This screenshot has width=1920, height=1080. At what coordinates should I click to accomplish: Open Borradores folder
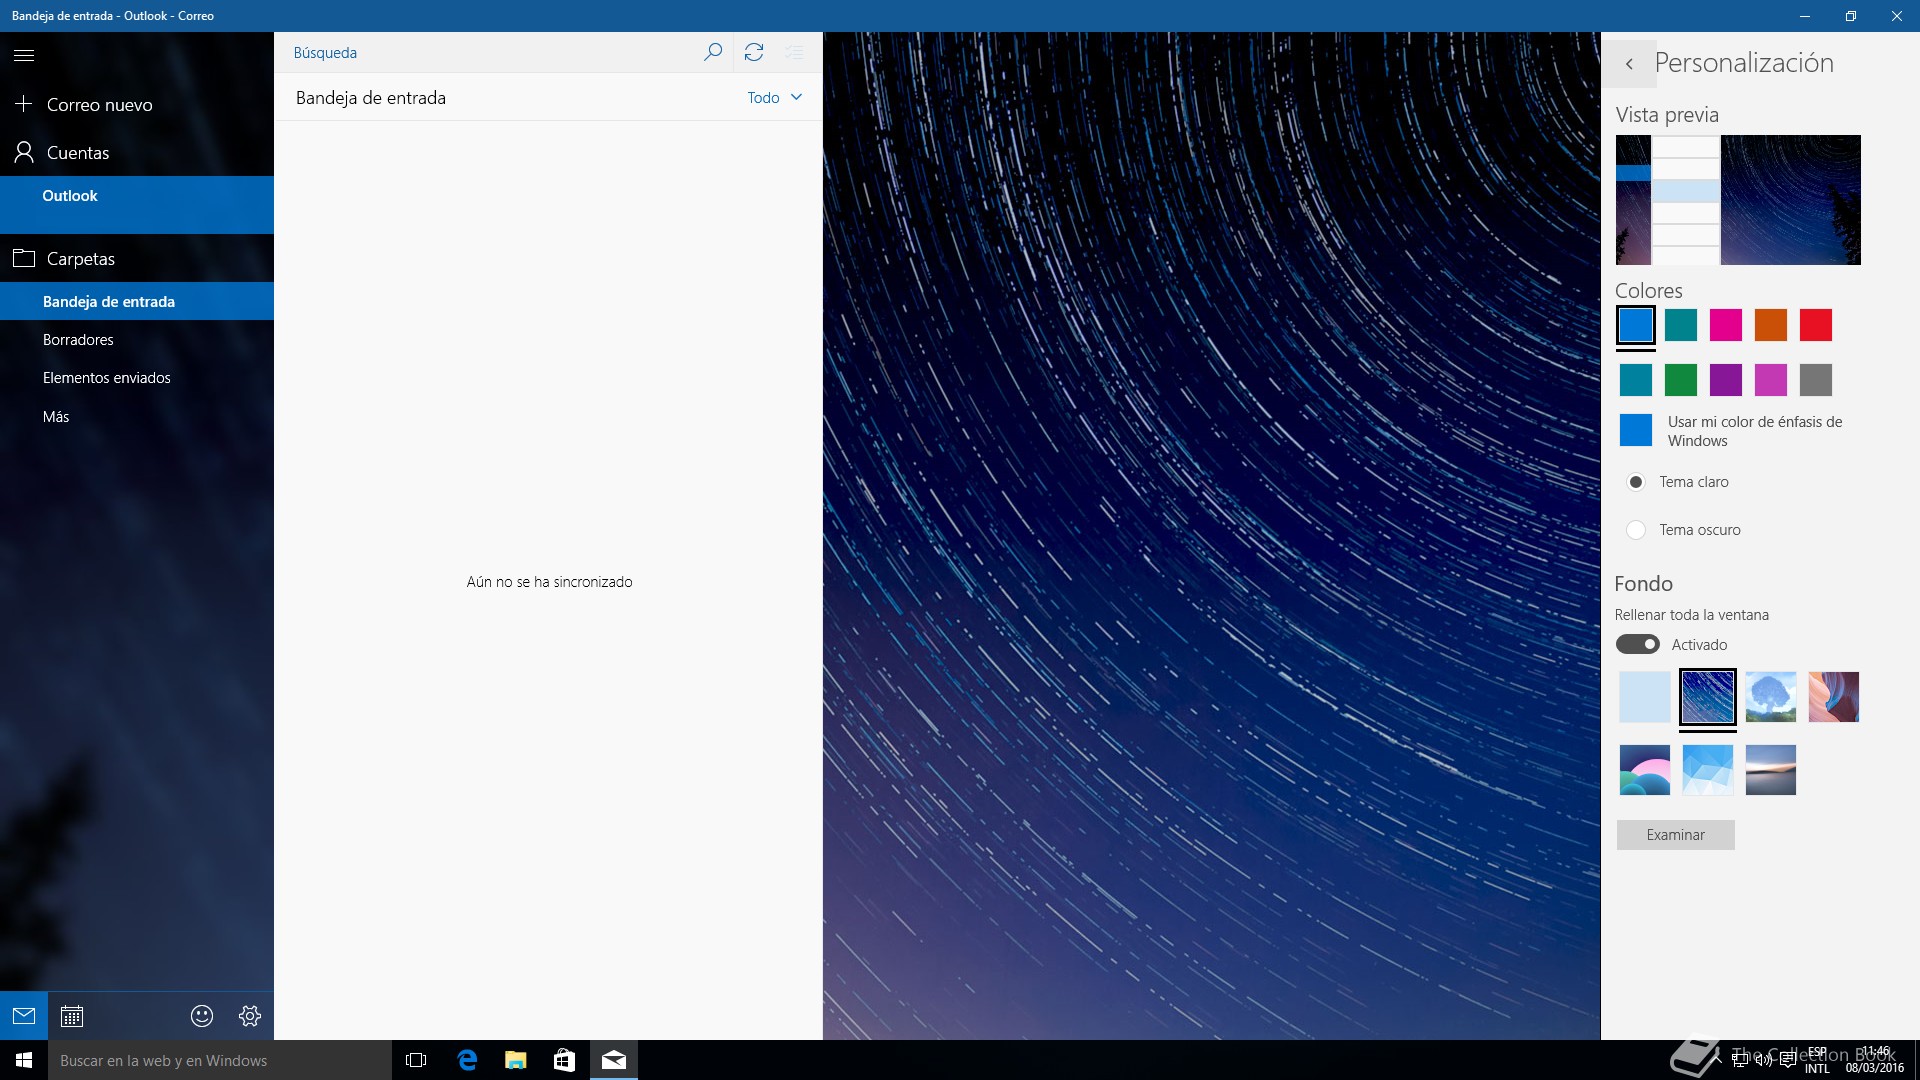pyautogui.click(x=137, y=340)
